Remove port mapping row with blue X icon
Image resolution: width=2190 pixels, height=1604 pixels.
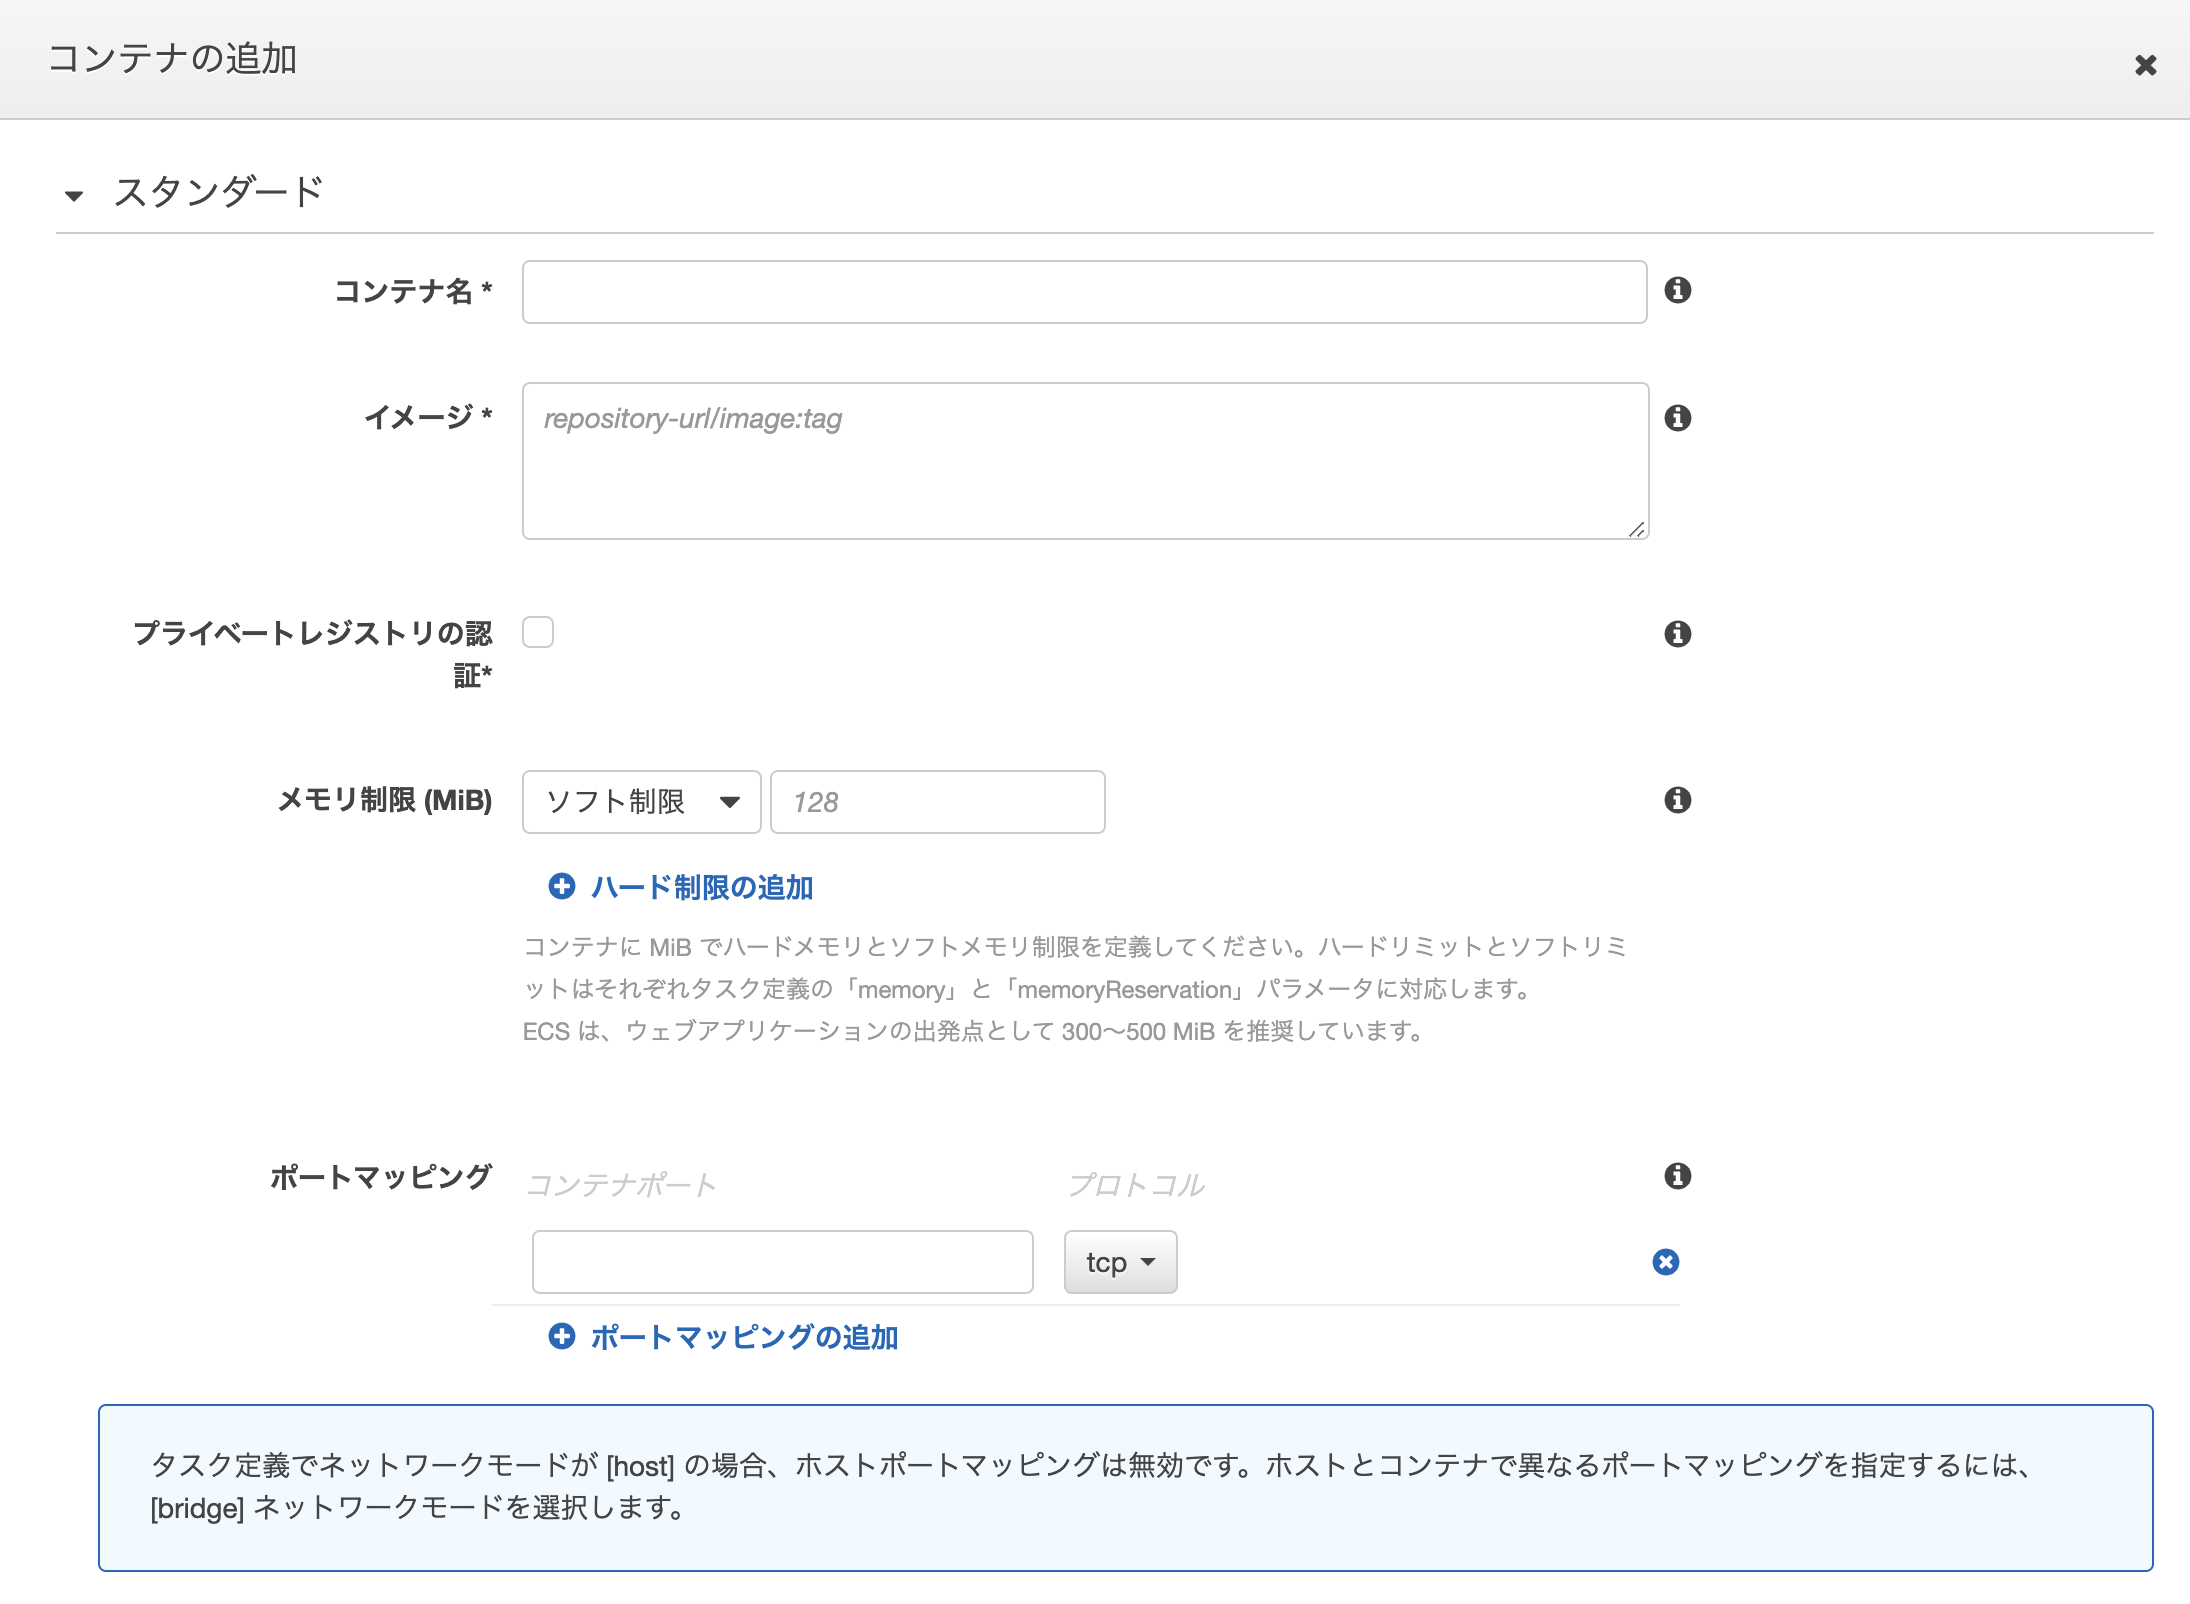tap(1665, 1262)
